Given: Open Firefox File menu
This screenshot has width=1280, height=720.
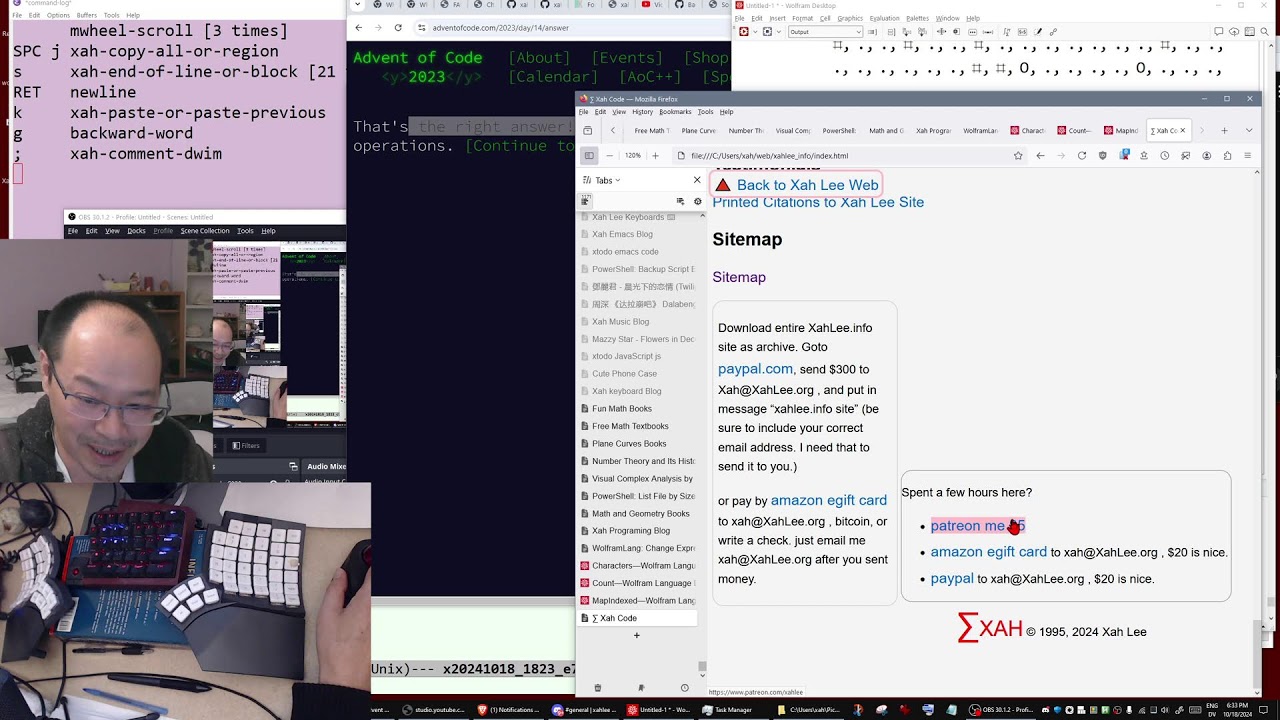Looking at the screenshot, I should pos(583,112).
